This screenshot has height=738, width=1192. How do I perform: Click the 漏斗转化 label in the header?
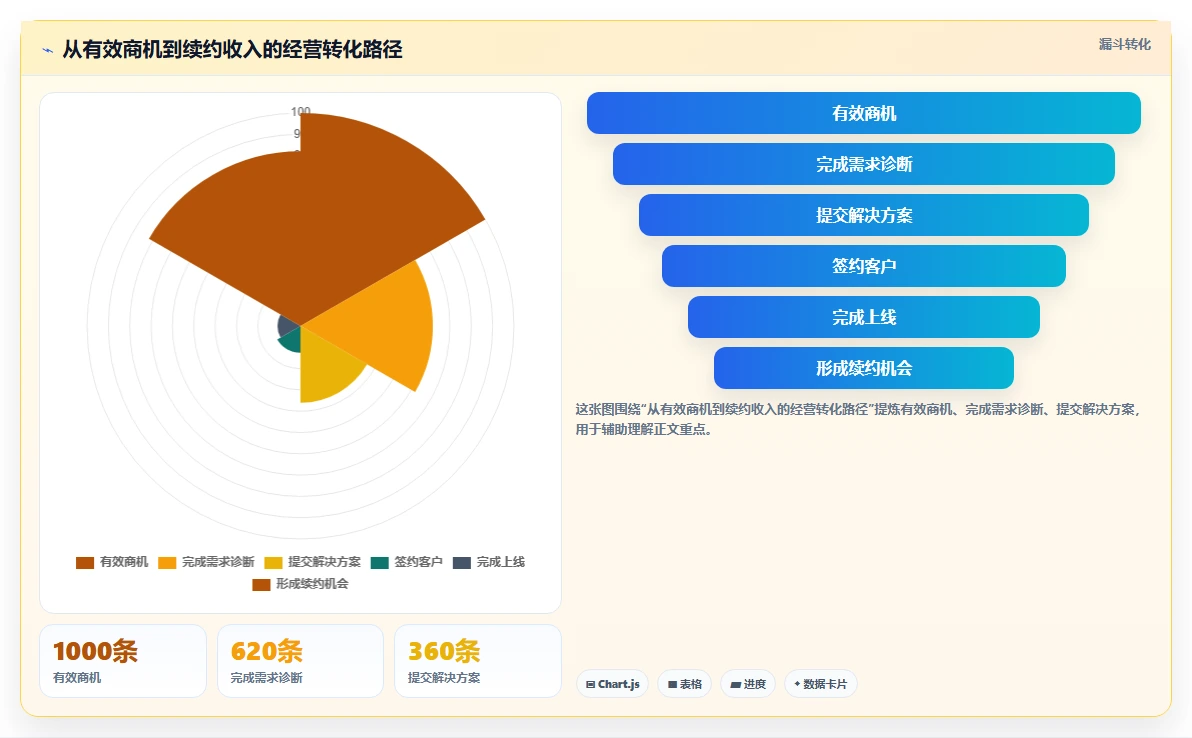(x=1124, y=44)
